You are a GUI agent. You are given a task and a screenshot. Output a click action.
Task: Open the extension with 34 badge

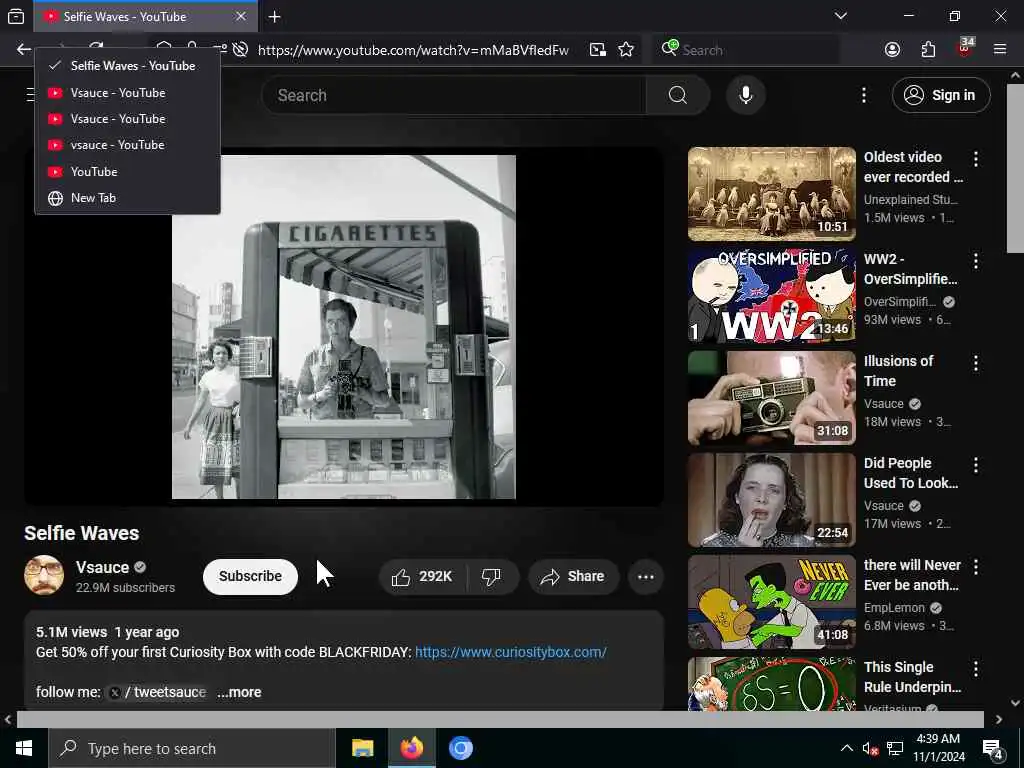coord(964,50)
